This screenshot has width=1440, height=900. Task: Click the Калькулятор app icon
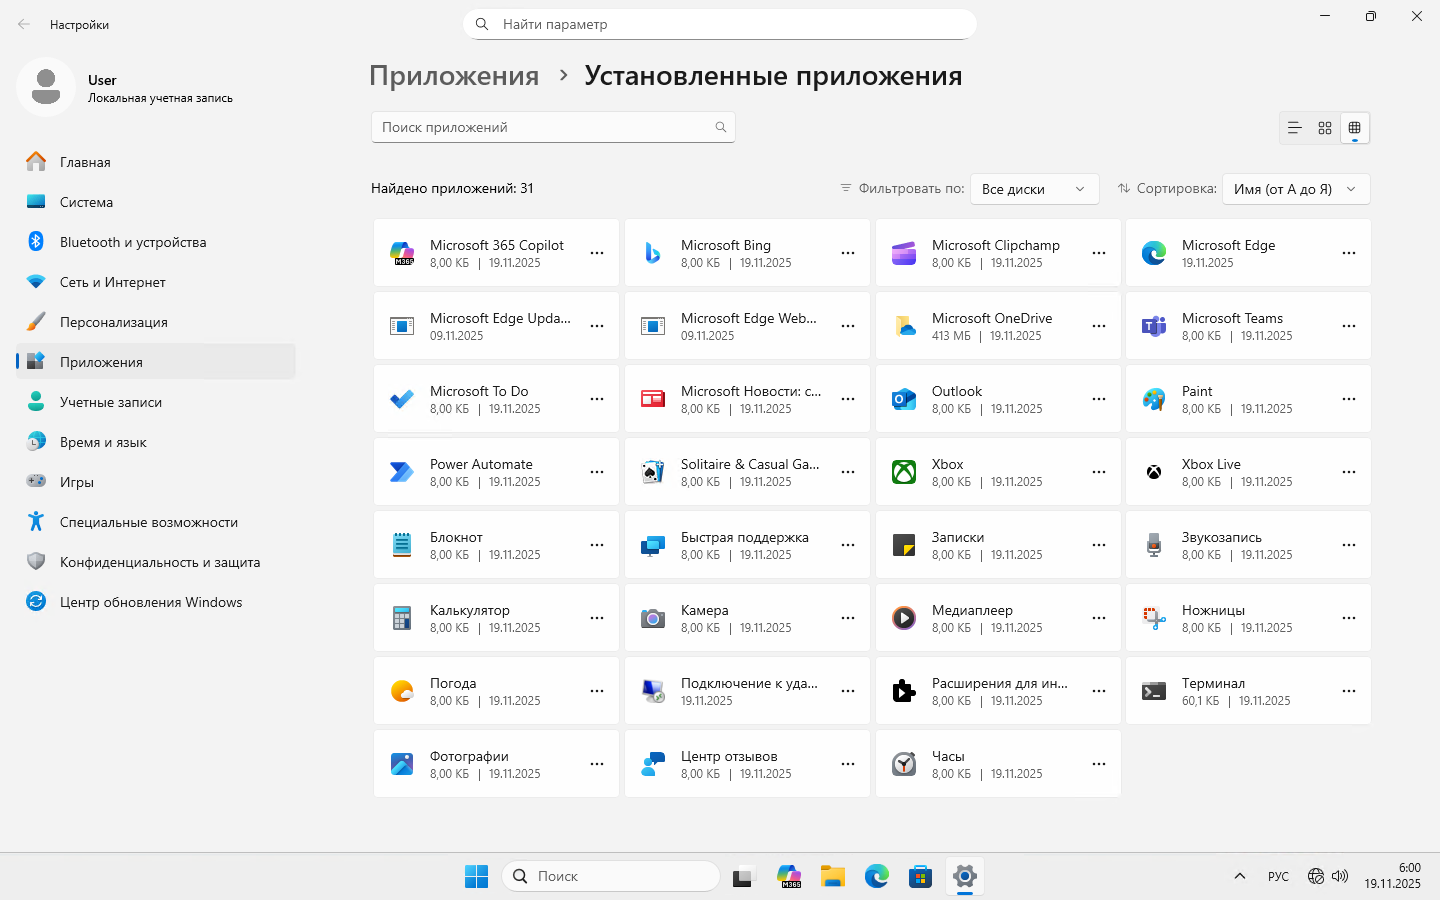[402, 618]
